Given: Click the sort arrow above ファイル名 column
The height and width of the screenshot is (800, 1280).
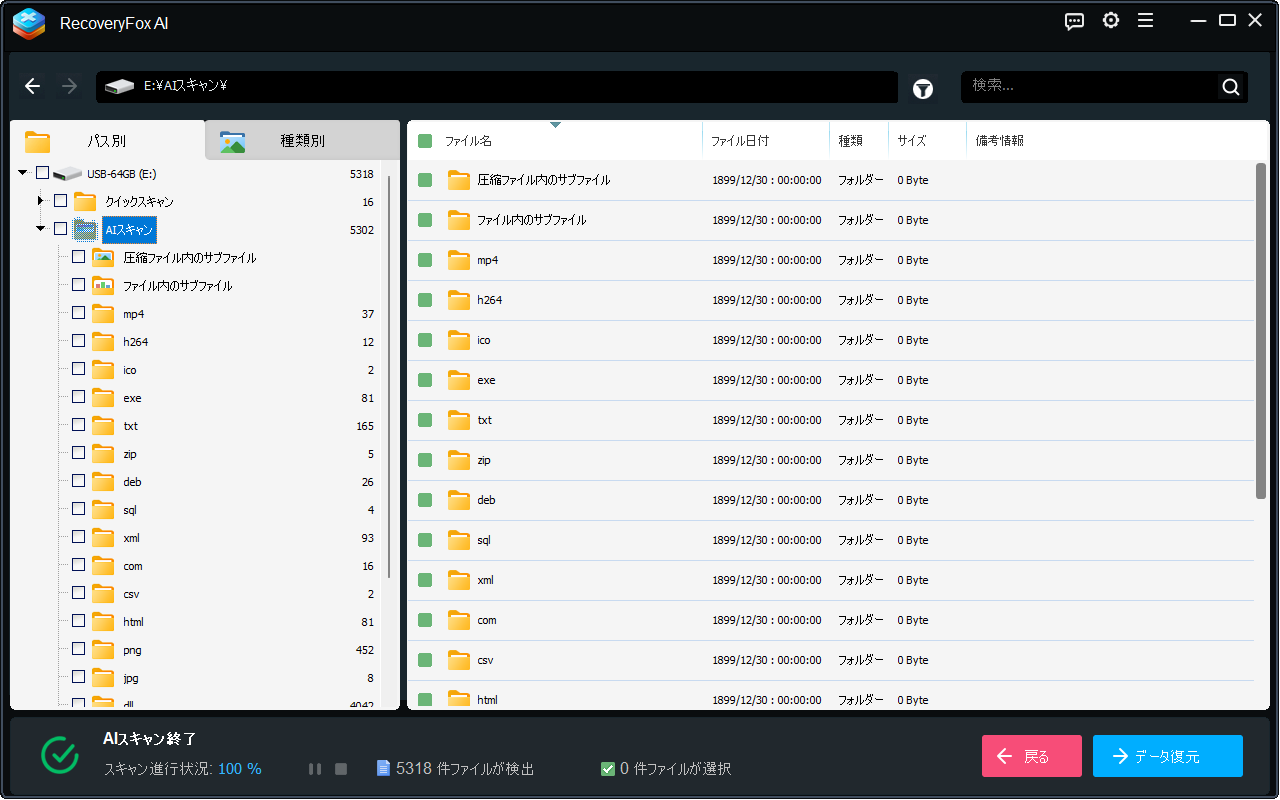Looking at the screenshot, I should pyautogui.click(x=555, y=125).
